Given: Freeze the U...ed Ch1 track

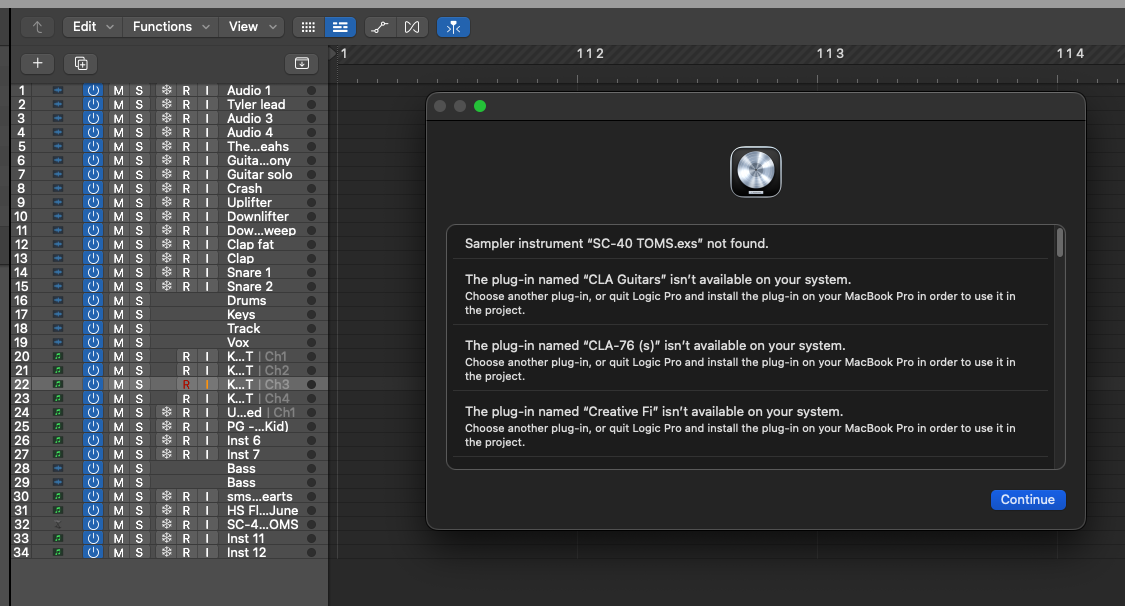Looking at the screenshot, I should [166, 412].
